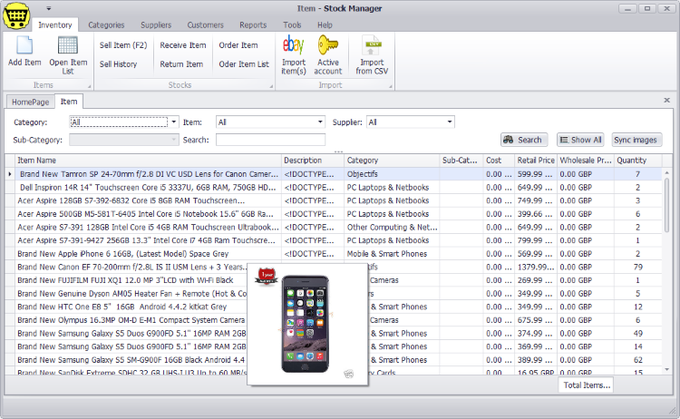Image resolution: width=680 pixels, height=419 pixels.
Task: Open the Item filter dropdown
Action: 320,122
